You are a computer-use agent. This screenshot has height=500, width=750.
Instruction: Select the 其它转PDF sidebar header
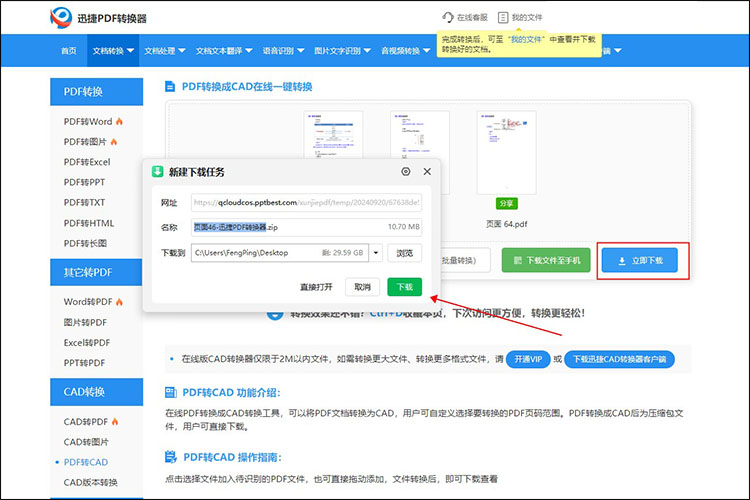(97, 272)
